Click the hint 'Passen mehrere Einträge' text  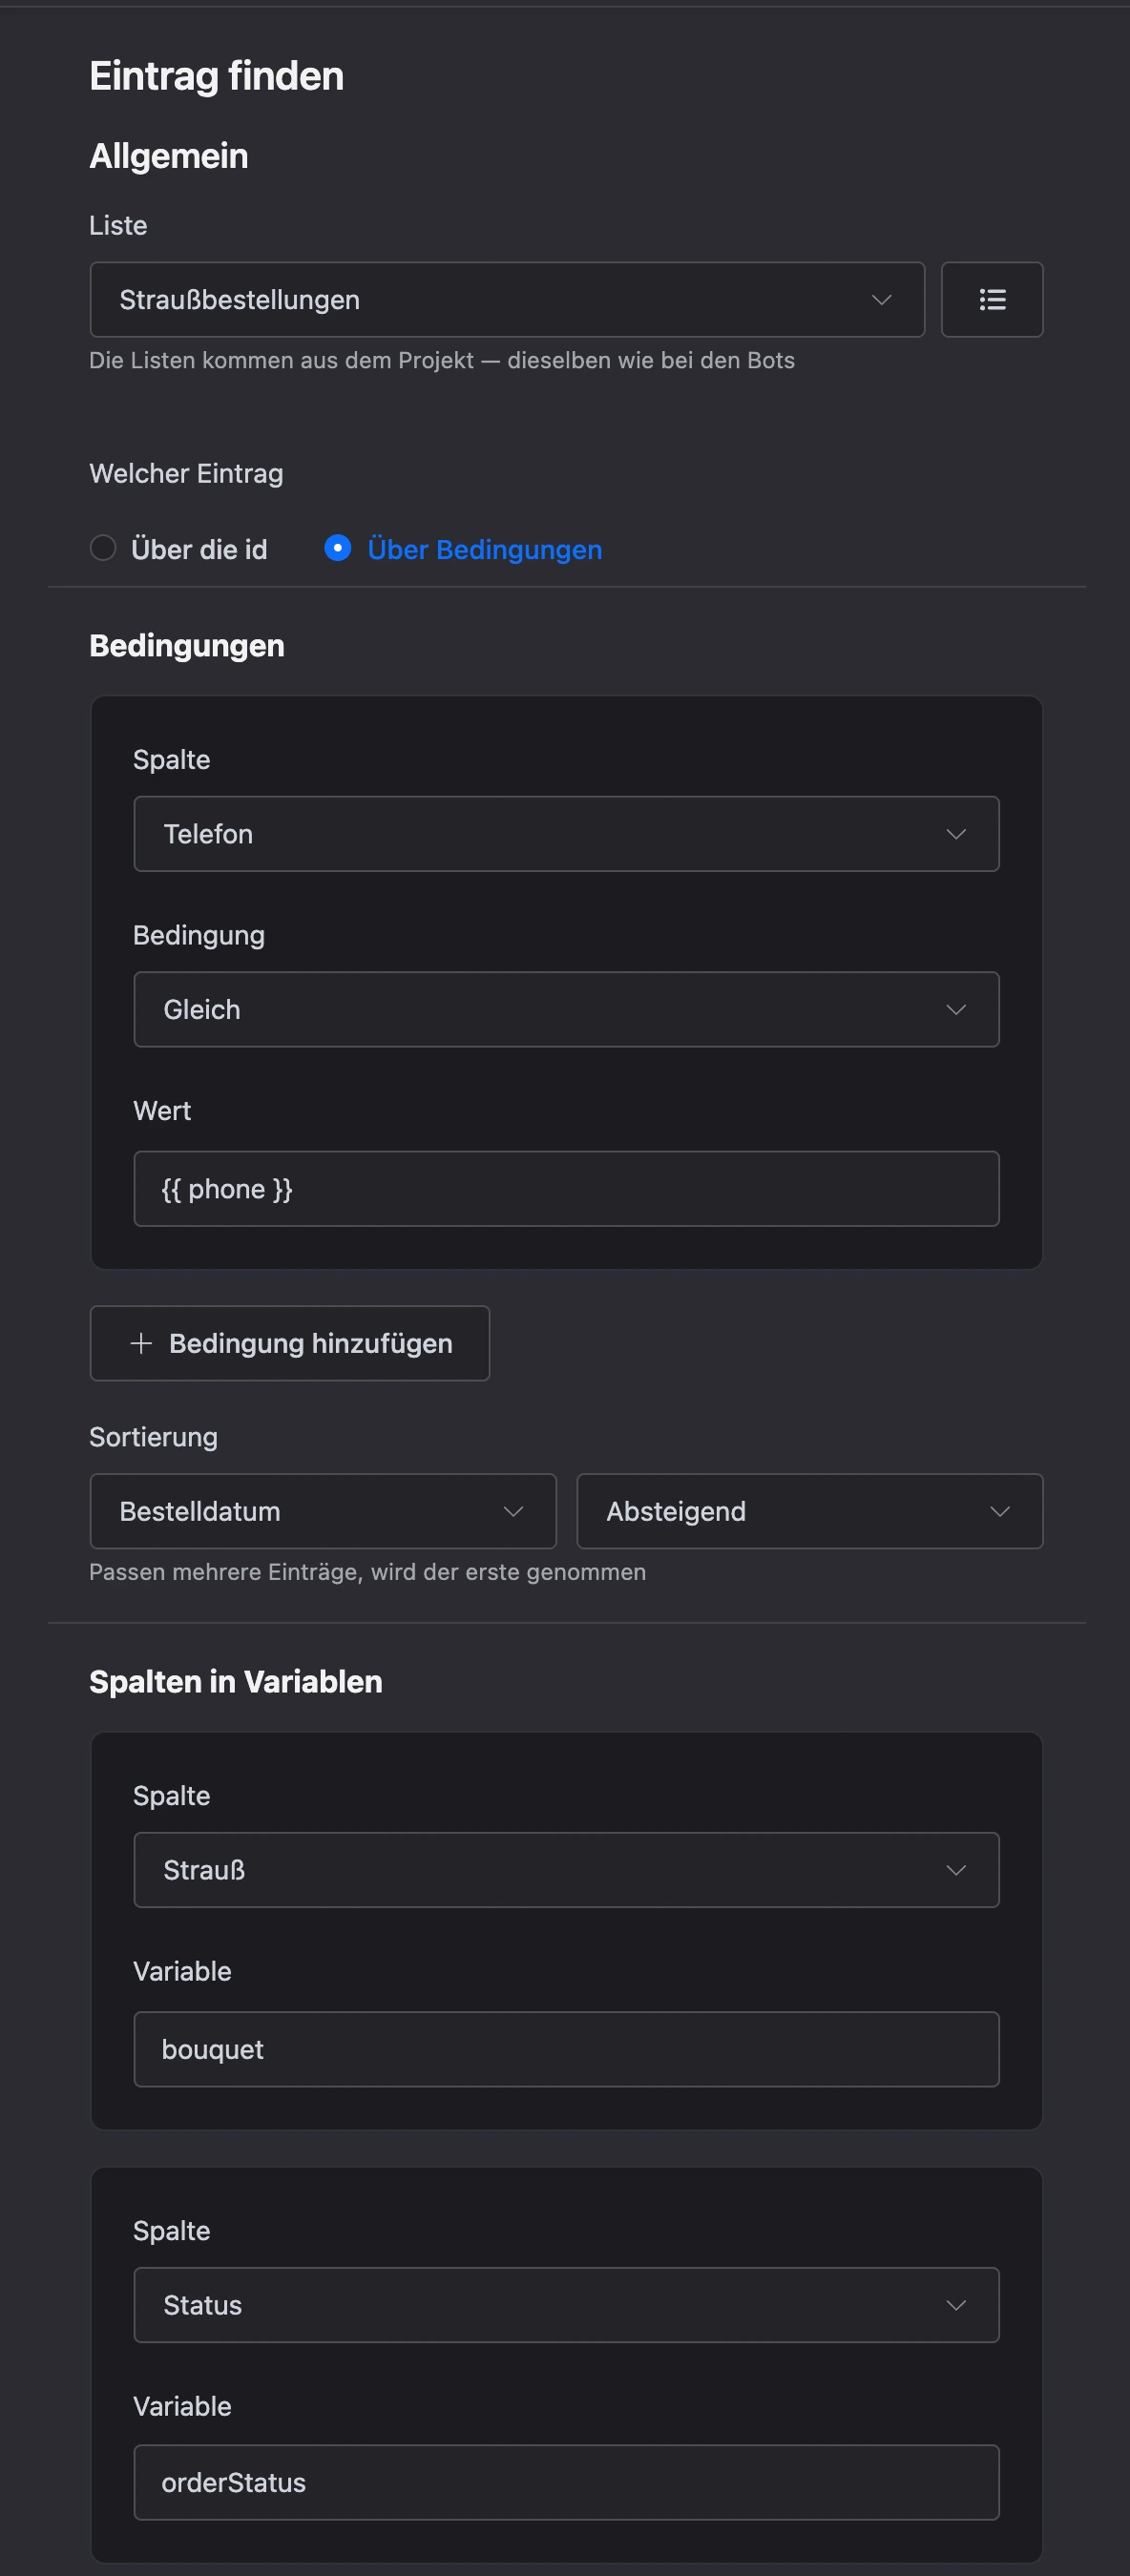(x=367, y=1572)
